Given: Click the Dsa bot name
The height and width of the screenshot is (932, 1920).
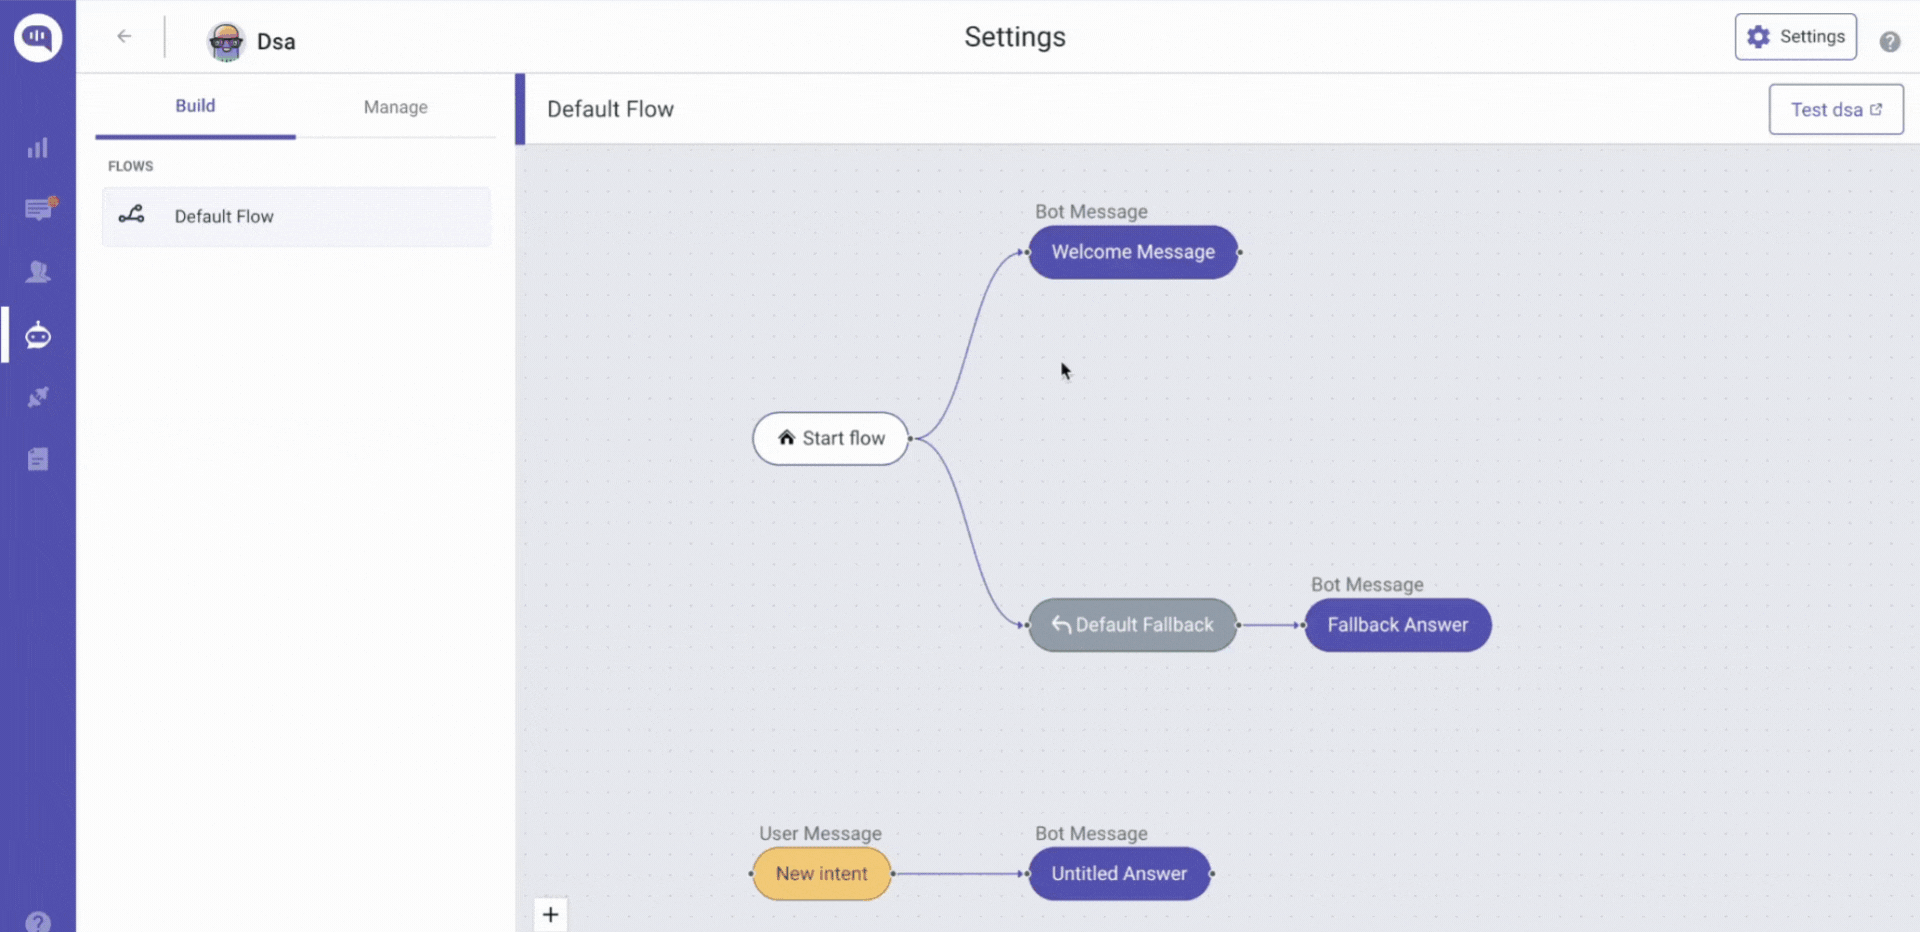Looking at the screenshot, I should click(x=276, y=42).
